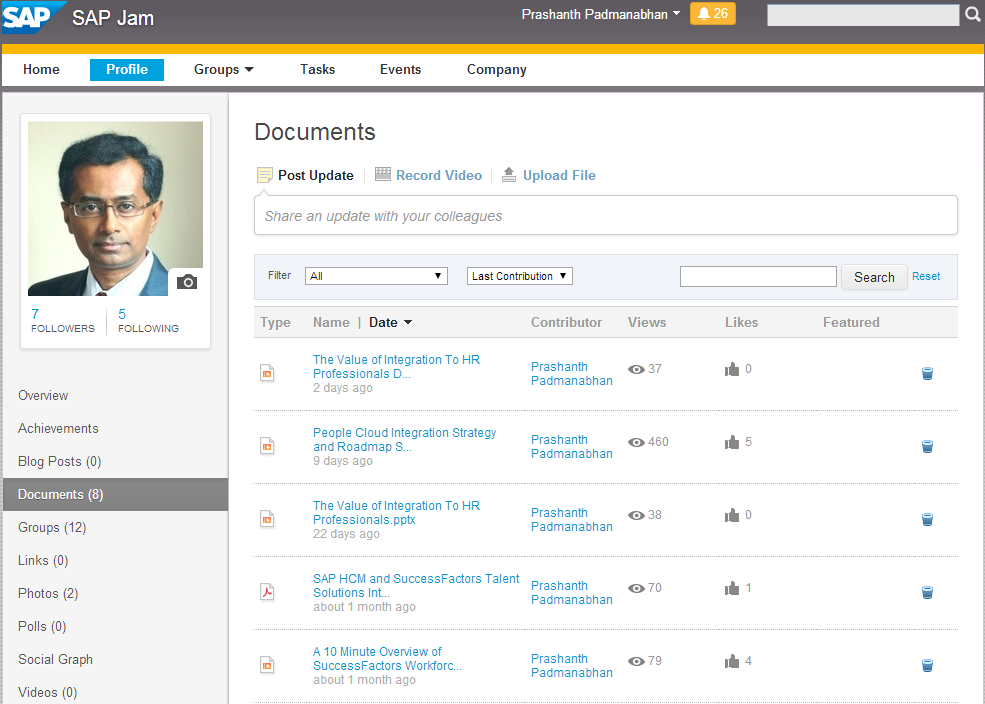Viewport: 985px width, 704px height.
Task: Delete the People Cloud Integration Strategy document
Action: pos(927,447)
